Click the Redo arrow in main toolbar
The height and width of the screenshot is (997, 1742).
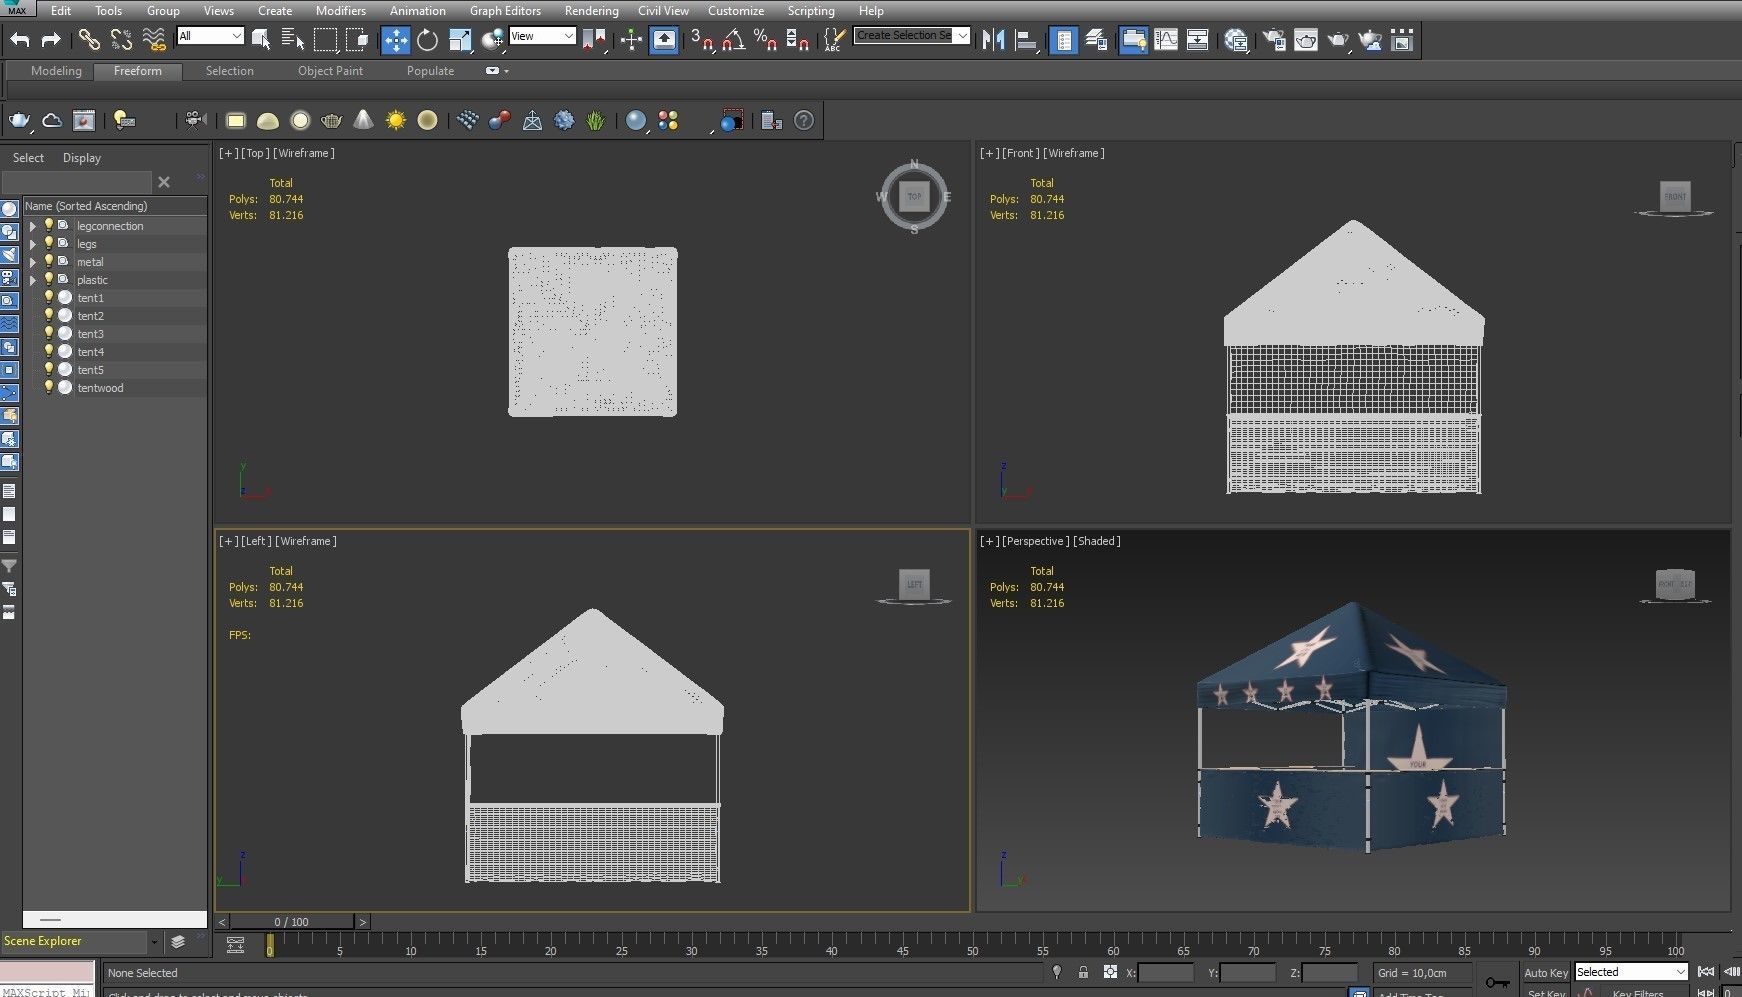point(51,40)
